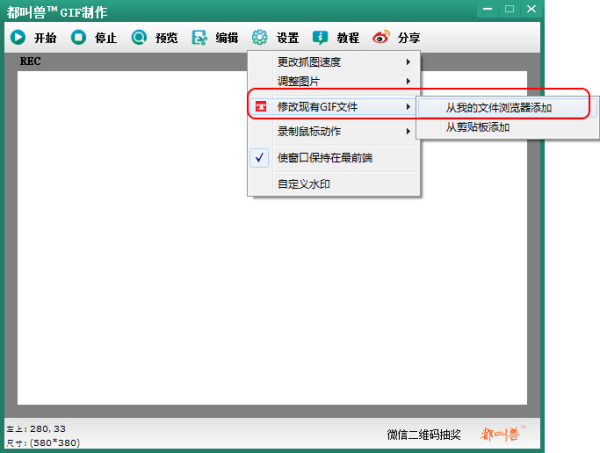The image size is (600, 453).
Task: Click the 编辑 label in toolbar
Action: 227,38
